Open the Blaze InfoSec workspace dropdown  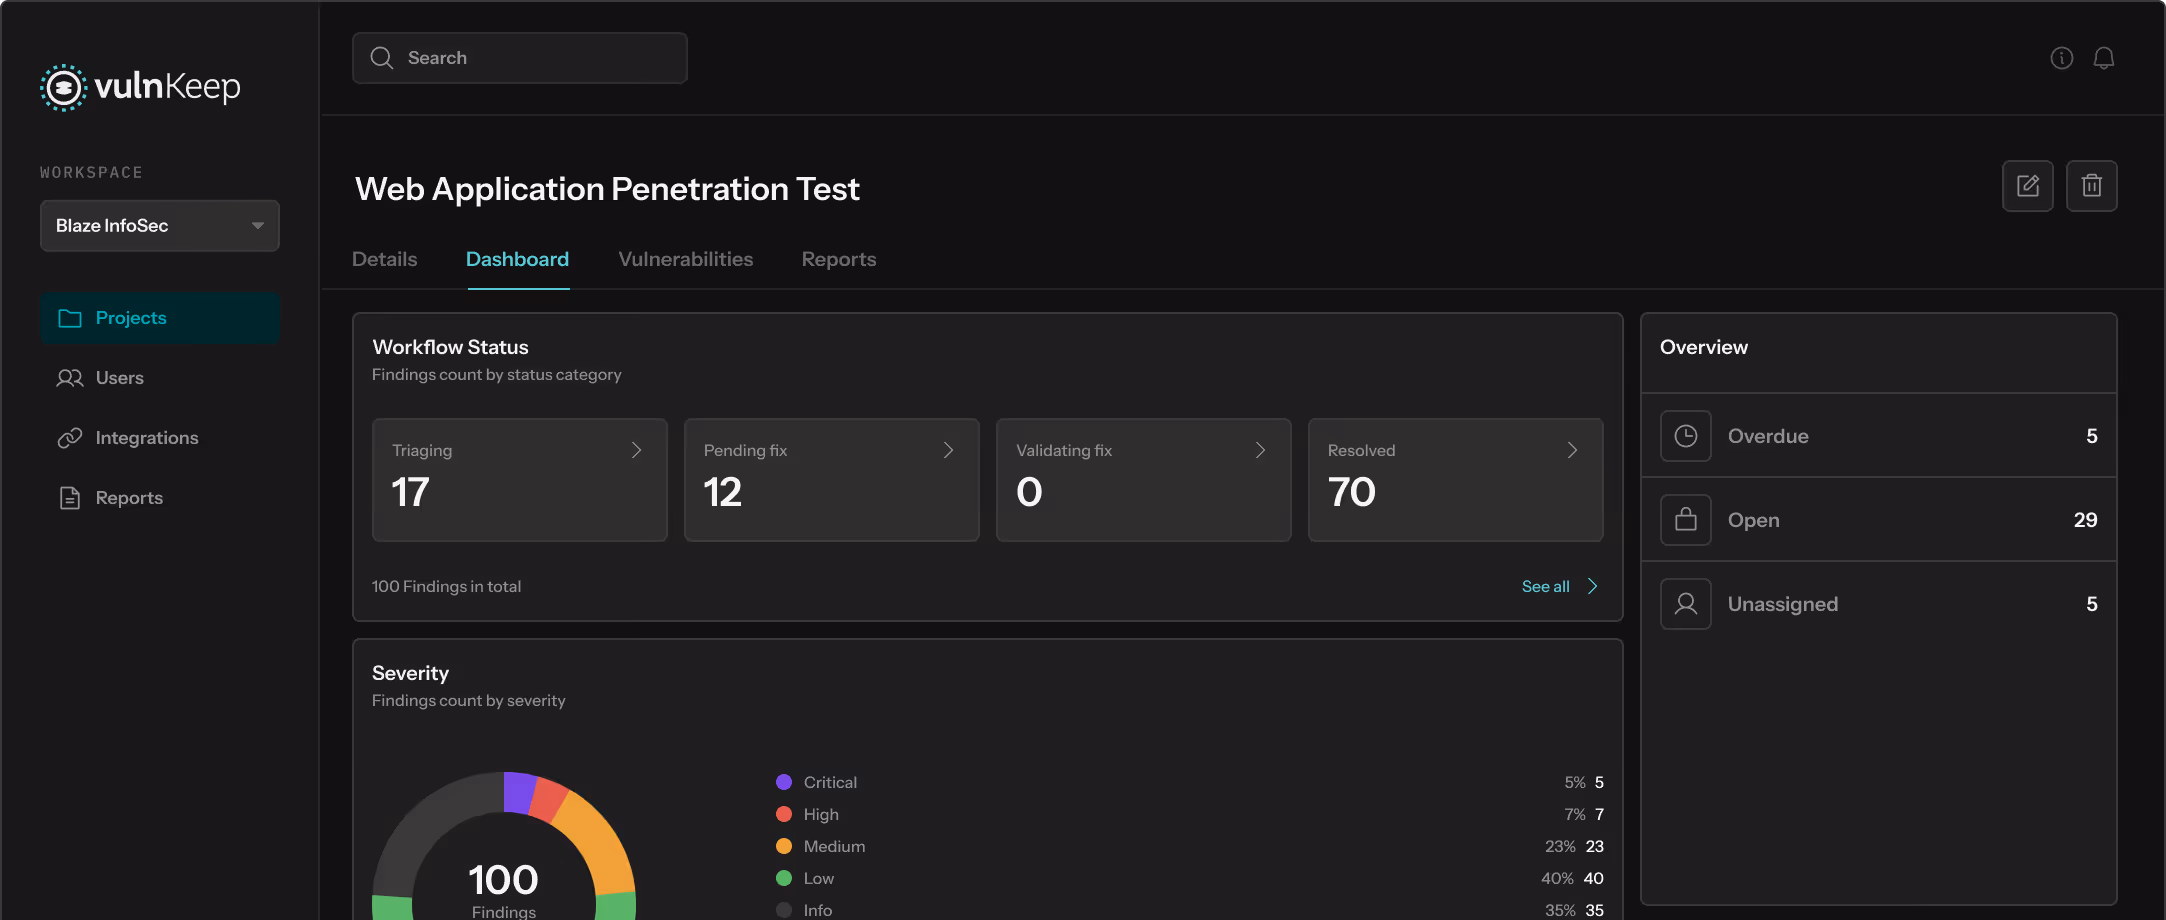(x=160, y=226)
